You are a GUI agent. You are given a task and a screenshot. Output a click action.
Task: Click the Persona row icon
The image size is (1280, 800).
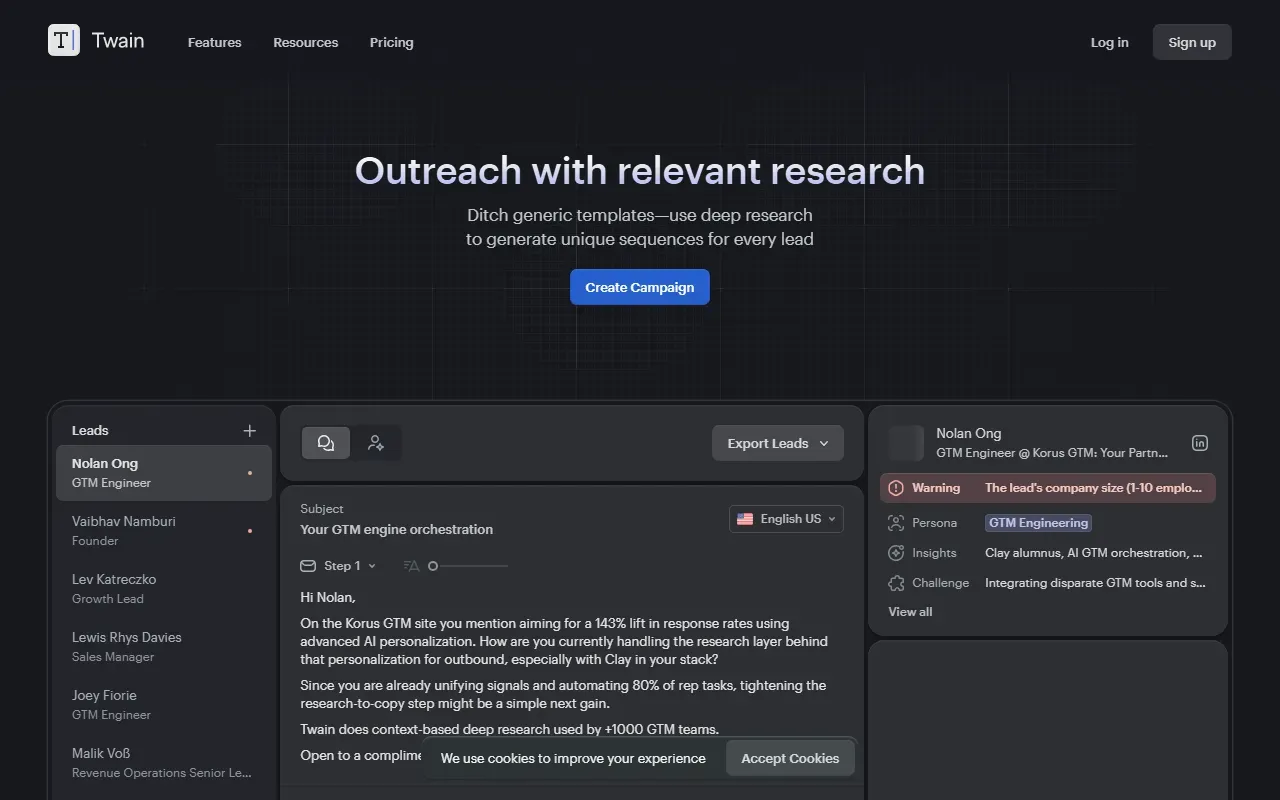896,523
